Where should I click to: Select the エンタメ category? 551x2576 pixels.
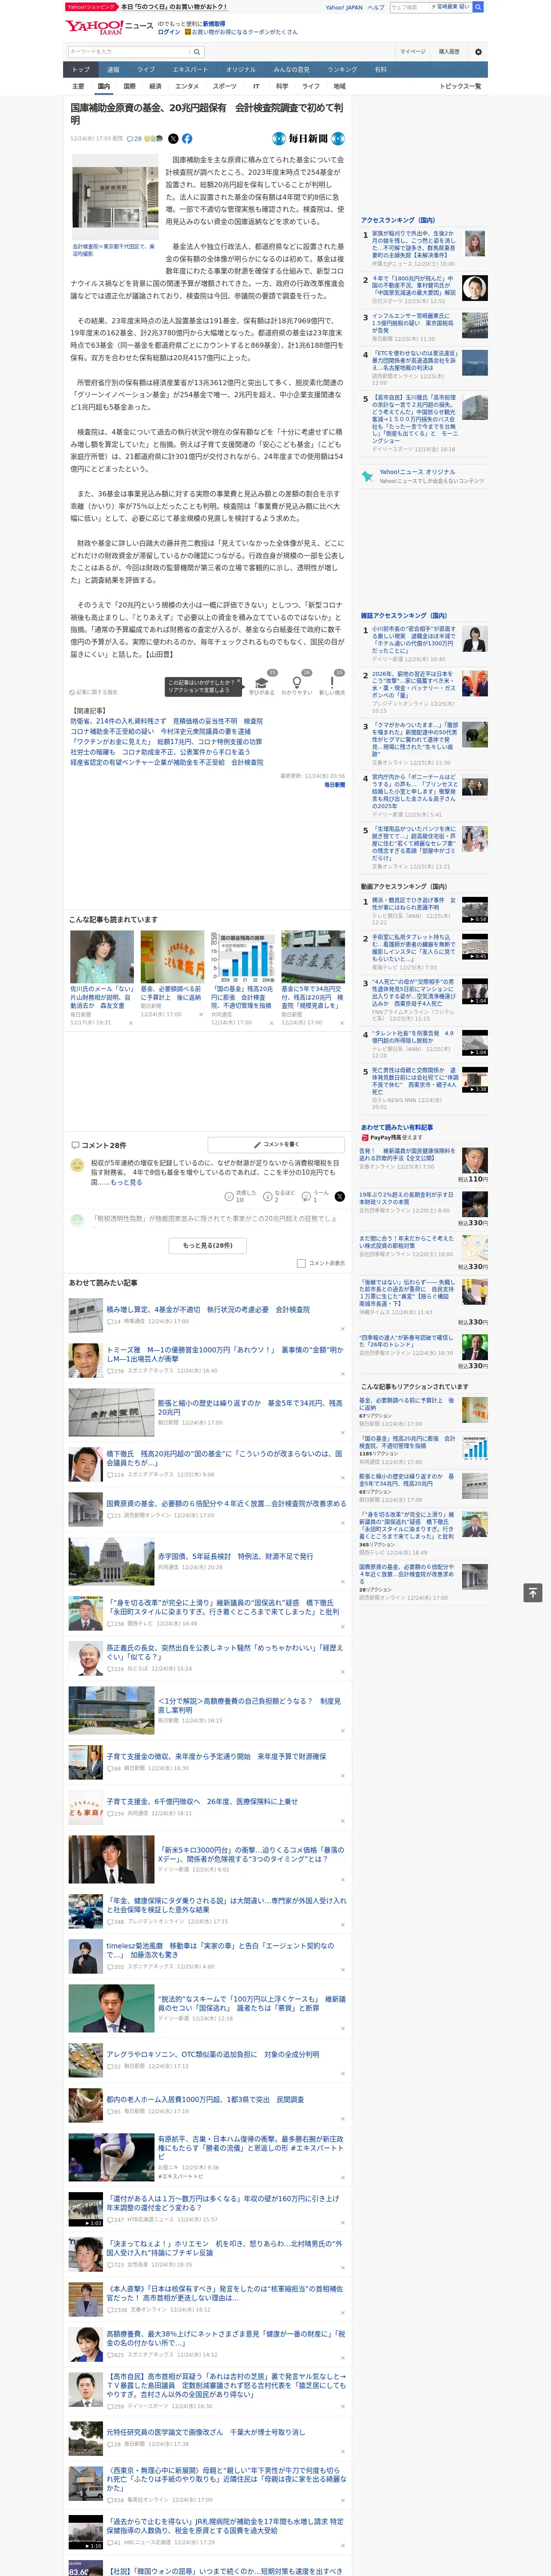[x=187, y=86]
